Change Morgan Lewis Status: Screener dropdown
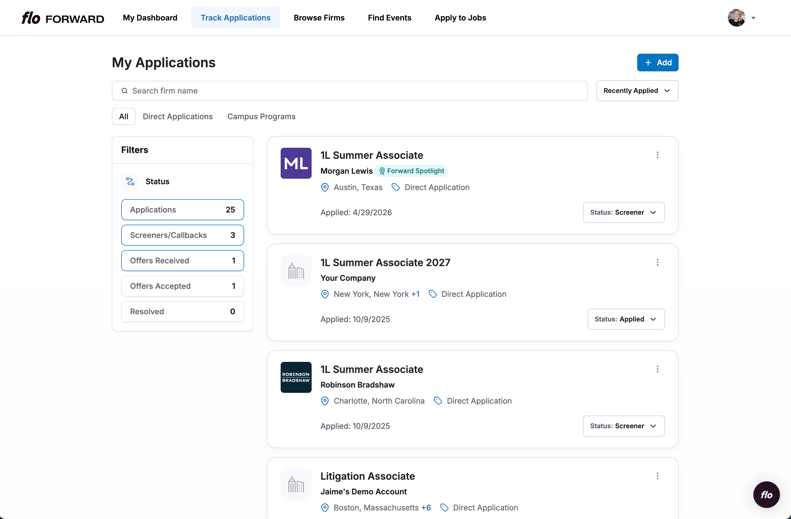This screenshot has width=791, height=519. [624, 212]
